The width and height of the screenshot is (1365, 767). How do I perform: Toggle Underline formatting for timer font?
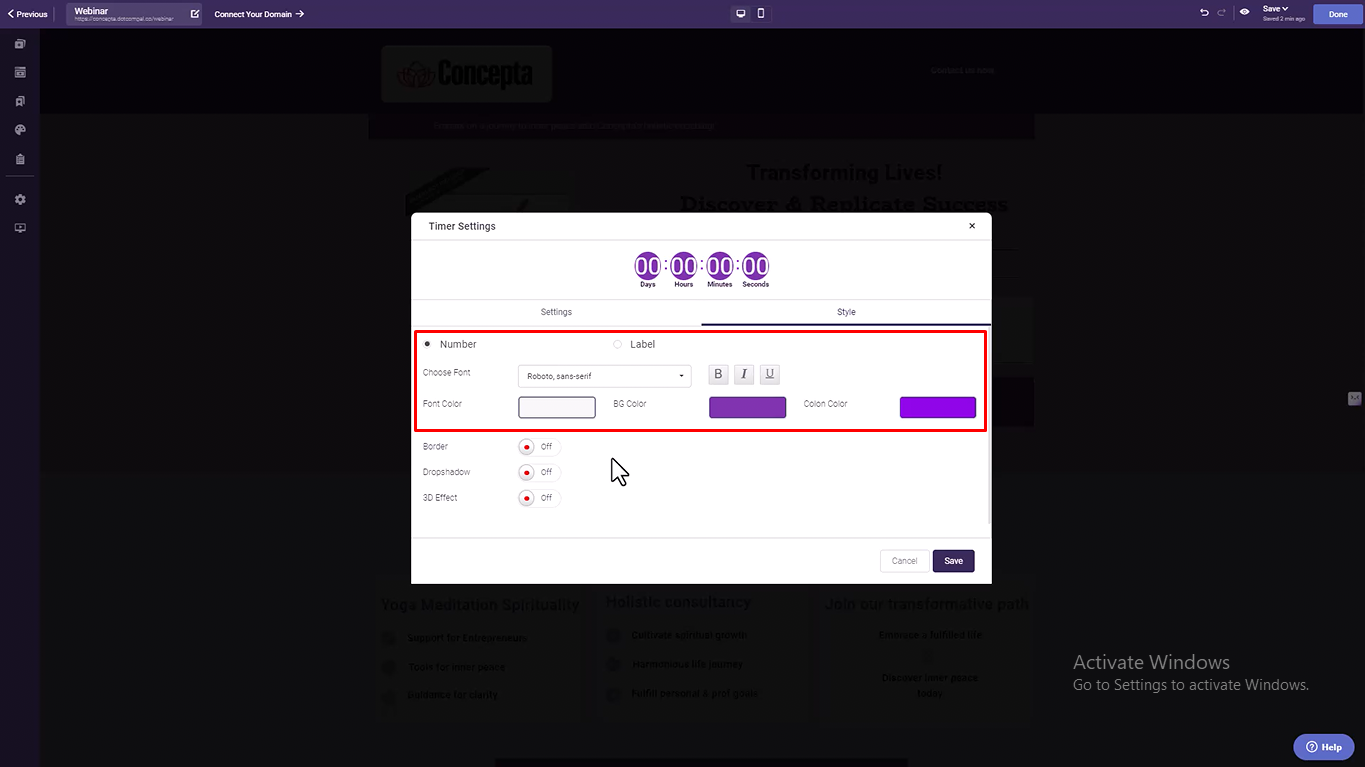[x=769, y=375]
